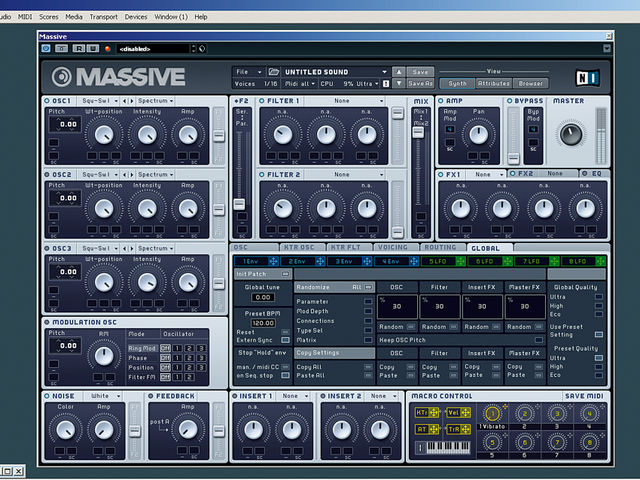This screenshot has width=640, height=480.
Task: Click the TrR macro source handle
Action: 465,429
